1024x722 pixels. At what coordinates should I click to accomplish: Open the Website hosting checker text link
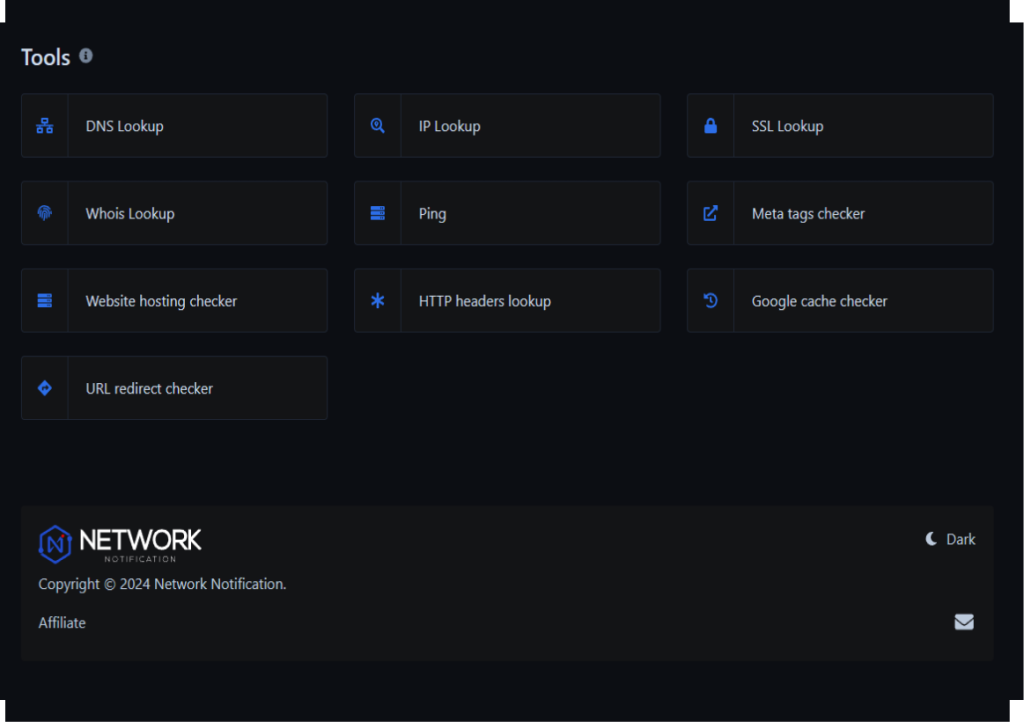pyautogui.click(x=161, y=301)
